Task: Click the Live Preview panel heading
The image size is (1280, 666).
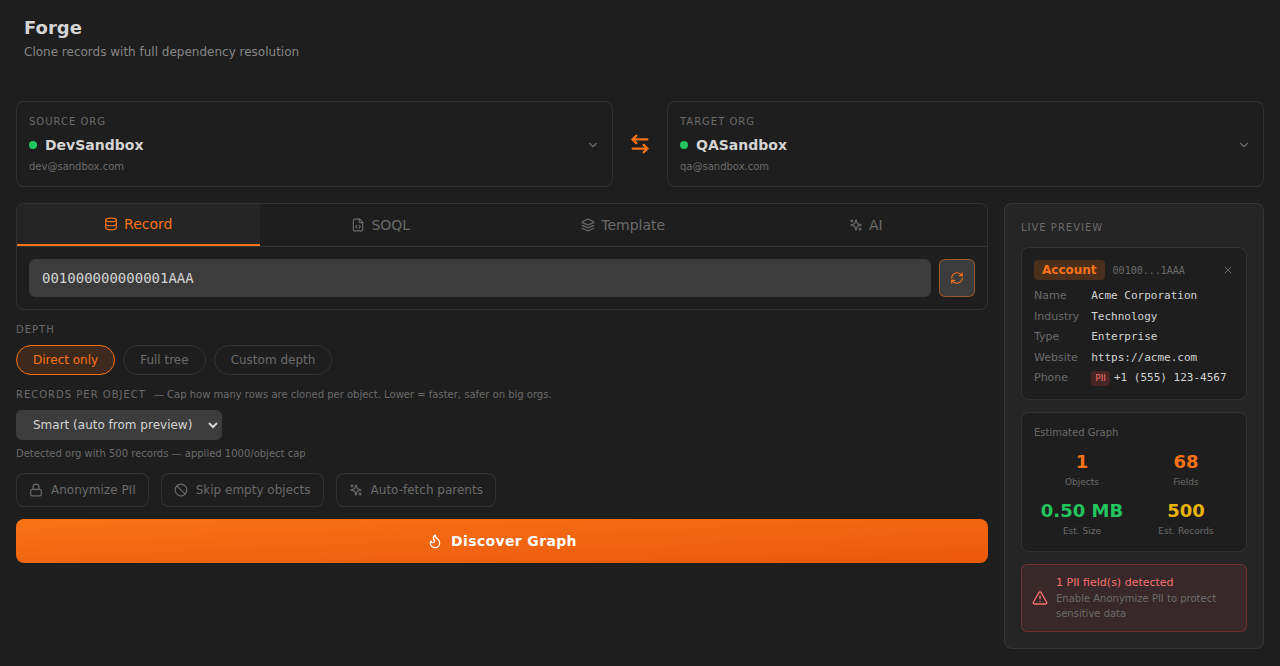Action: 1062,227
